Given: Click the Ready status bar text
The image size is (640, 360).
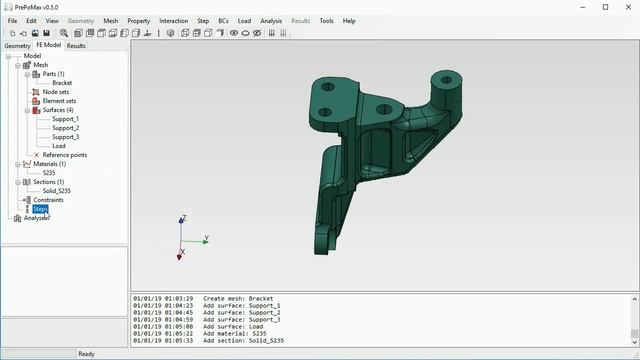Looking at the screenshot, I should pos(86,354).
